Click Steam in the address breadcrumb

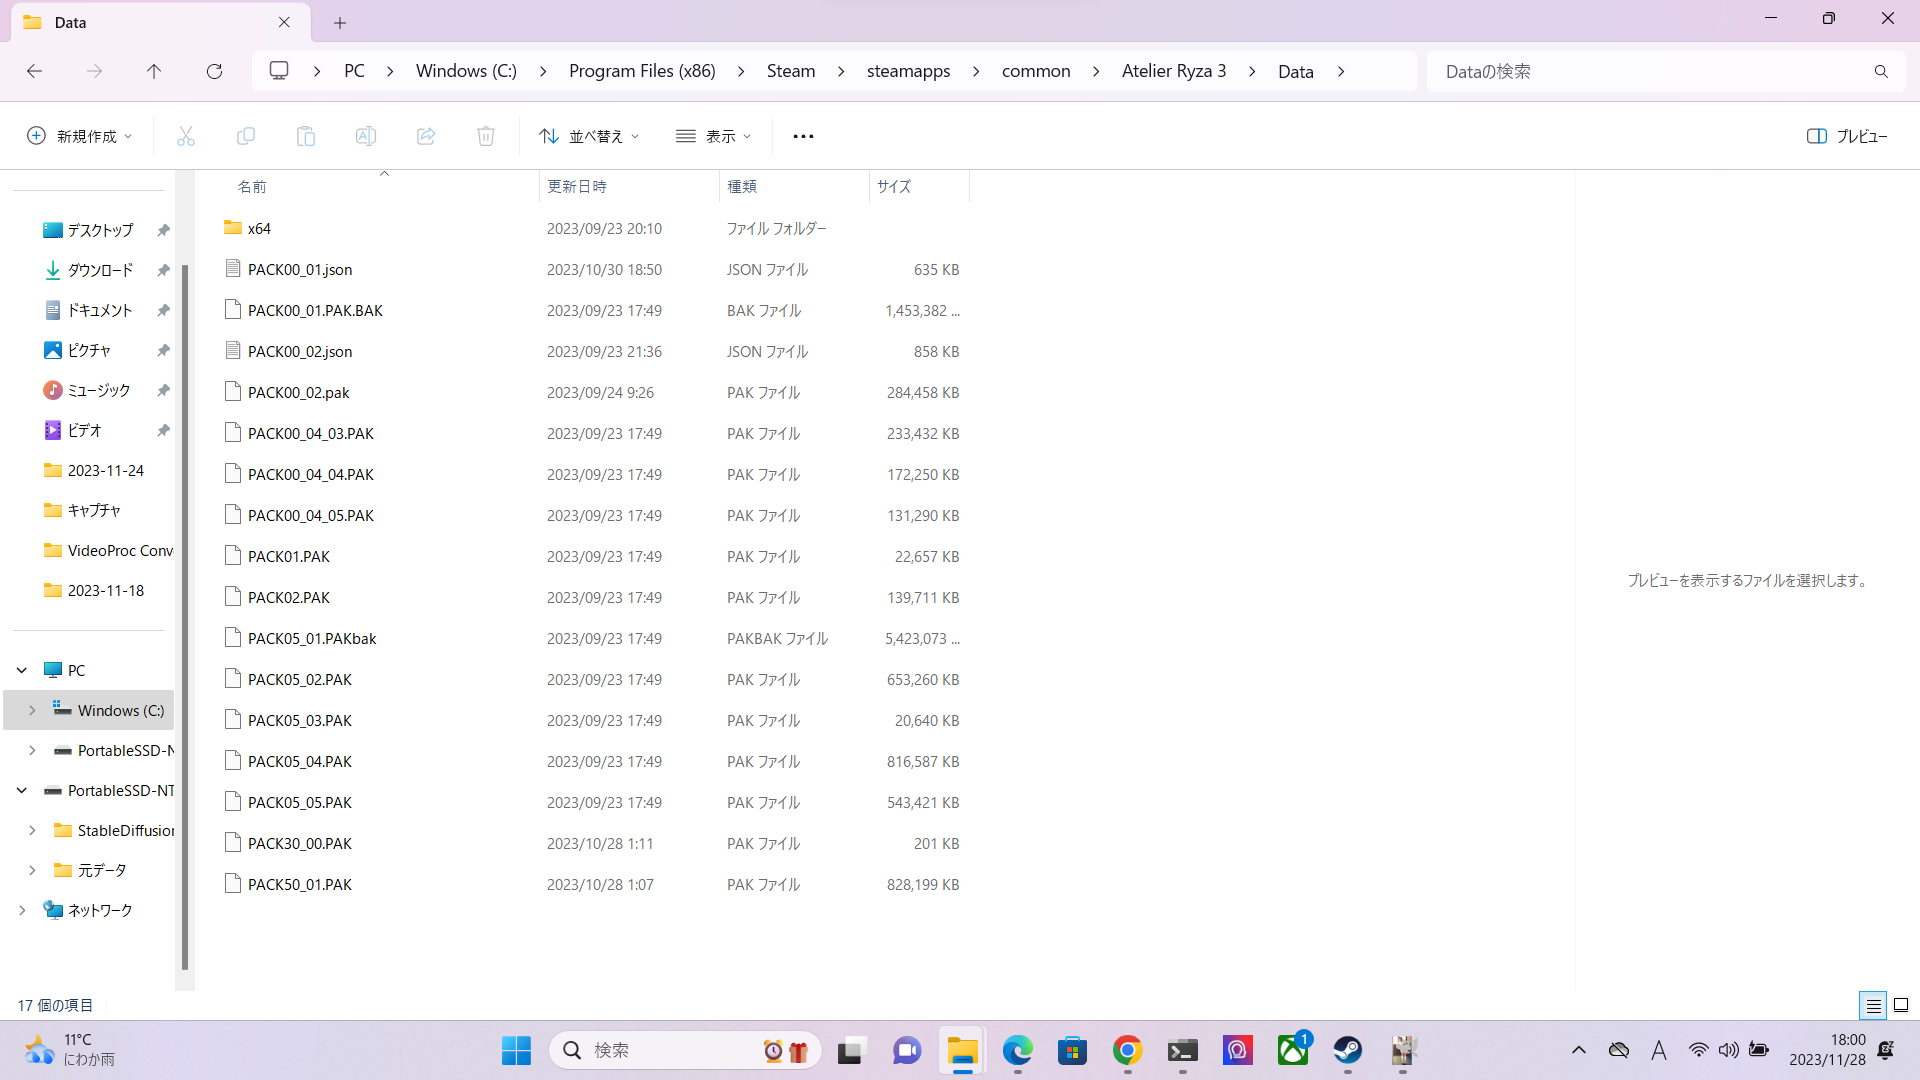791,71
